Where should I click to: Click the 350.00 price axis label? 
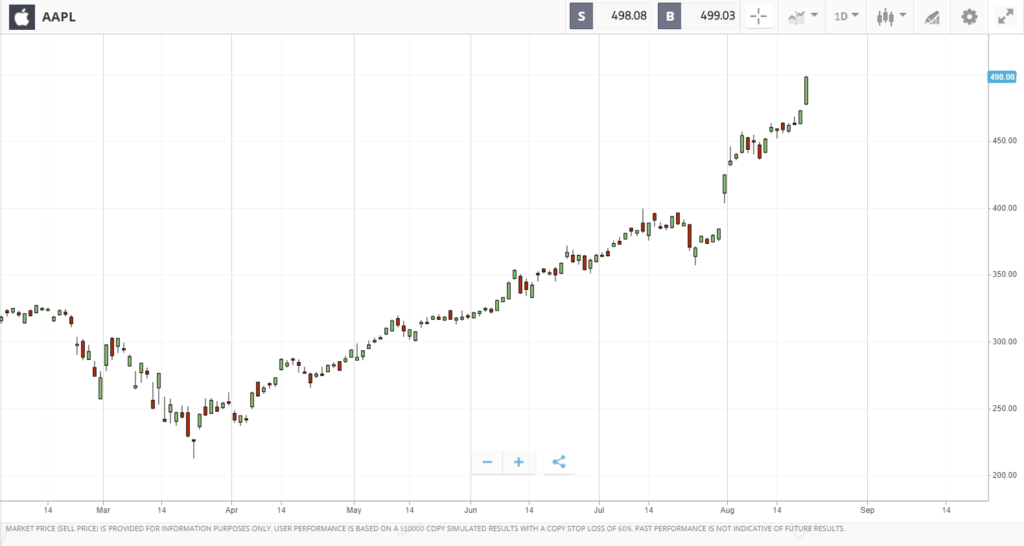[x=1004, y=274]
